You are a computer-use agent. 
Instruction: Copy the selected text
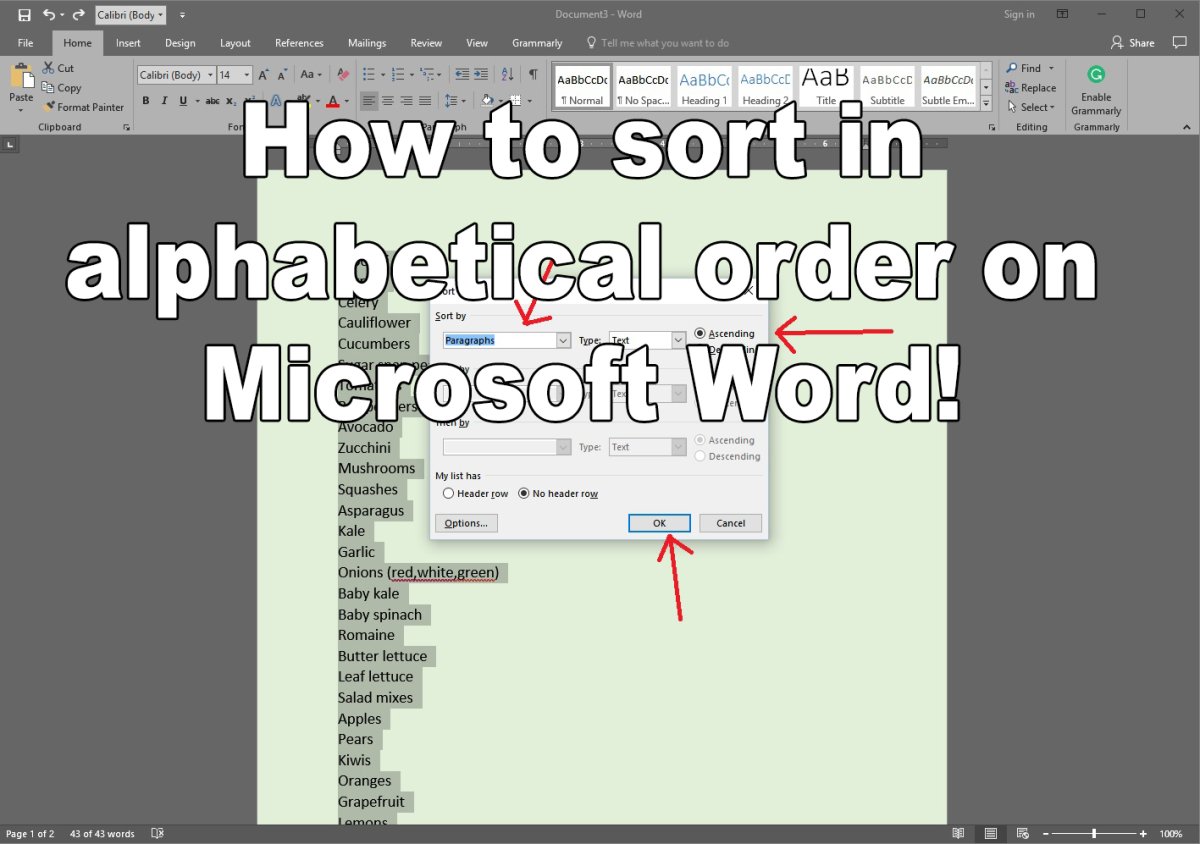coord(61,88)
